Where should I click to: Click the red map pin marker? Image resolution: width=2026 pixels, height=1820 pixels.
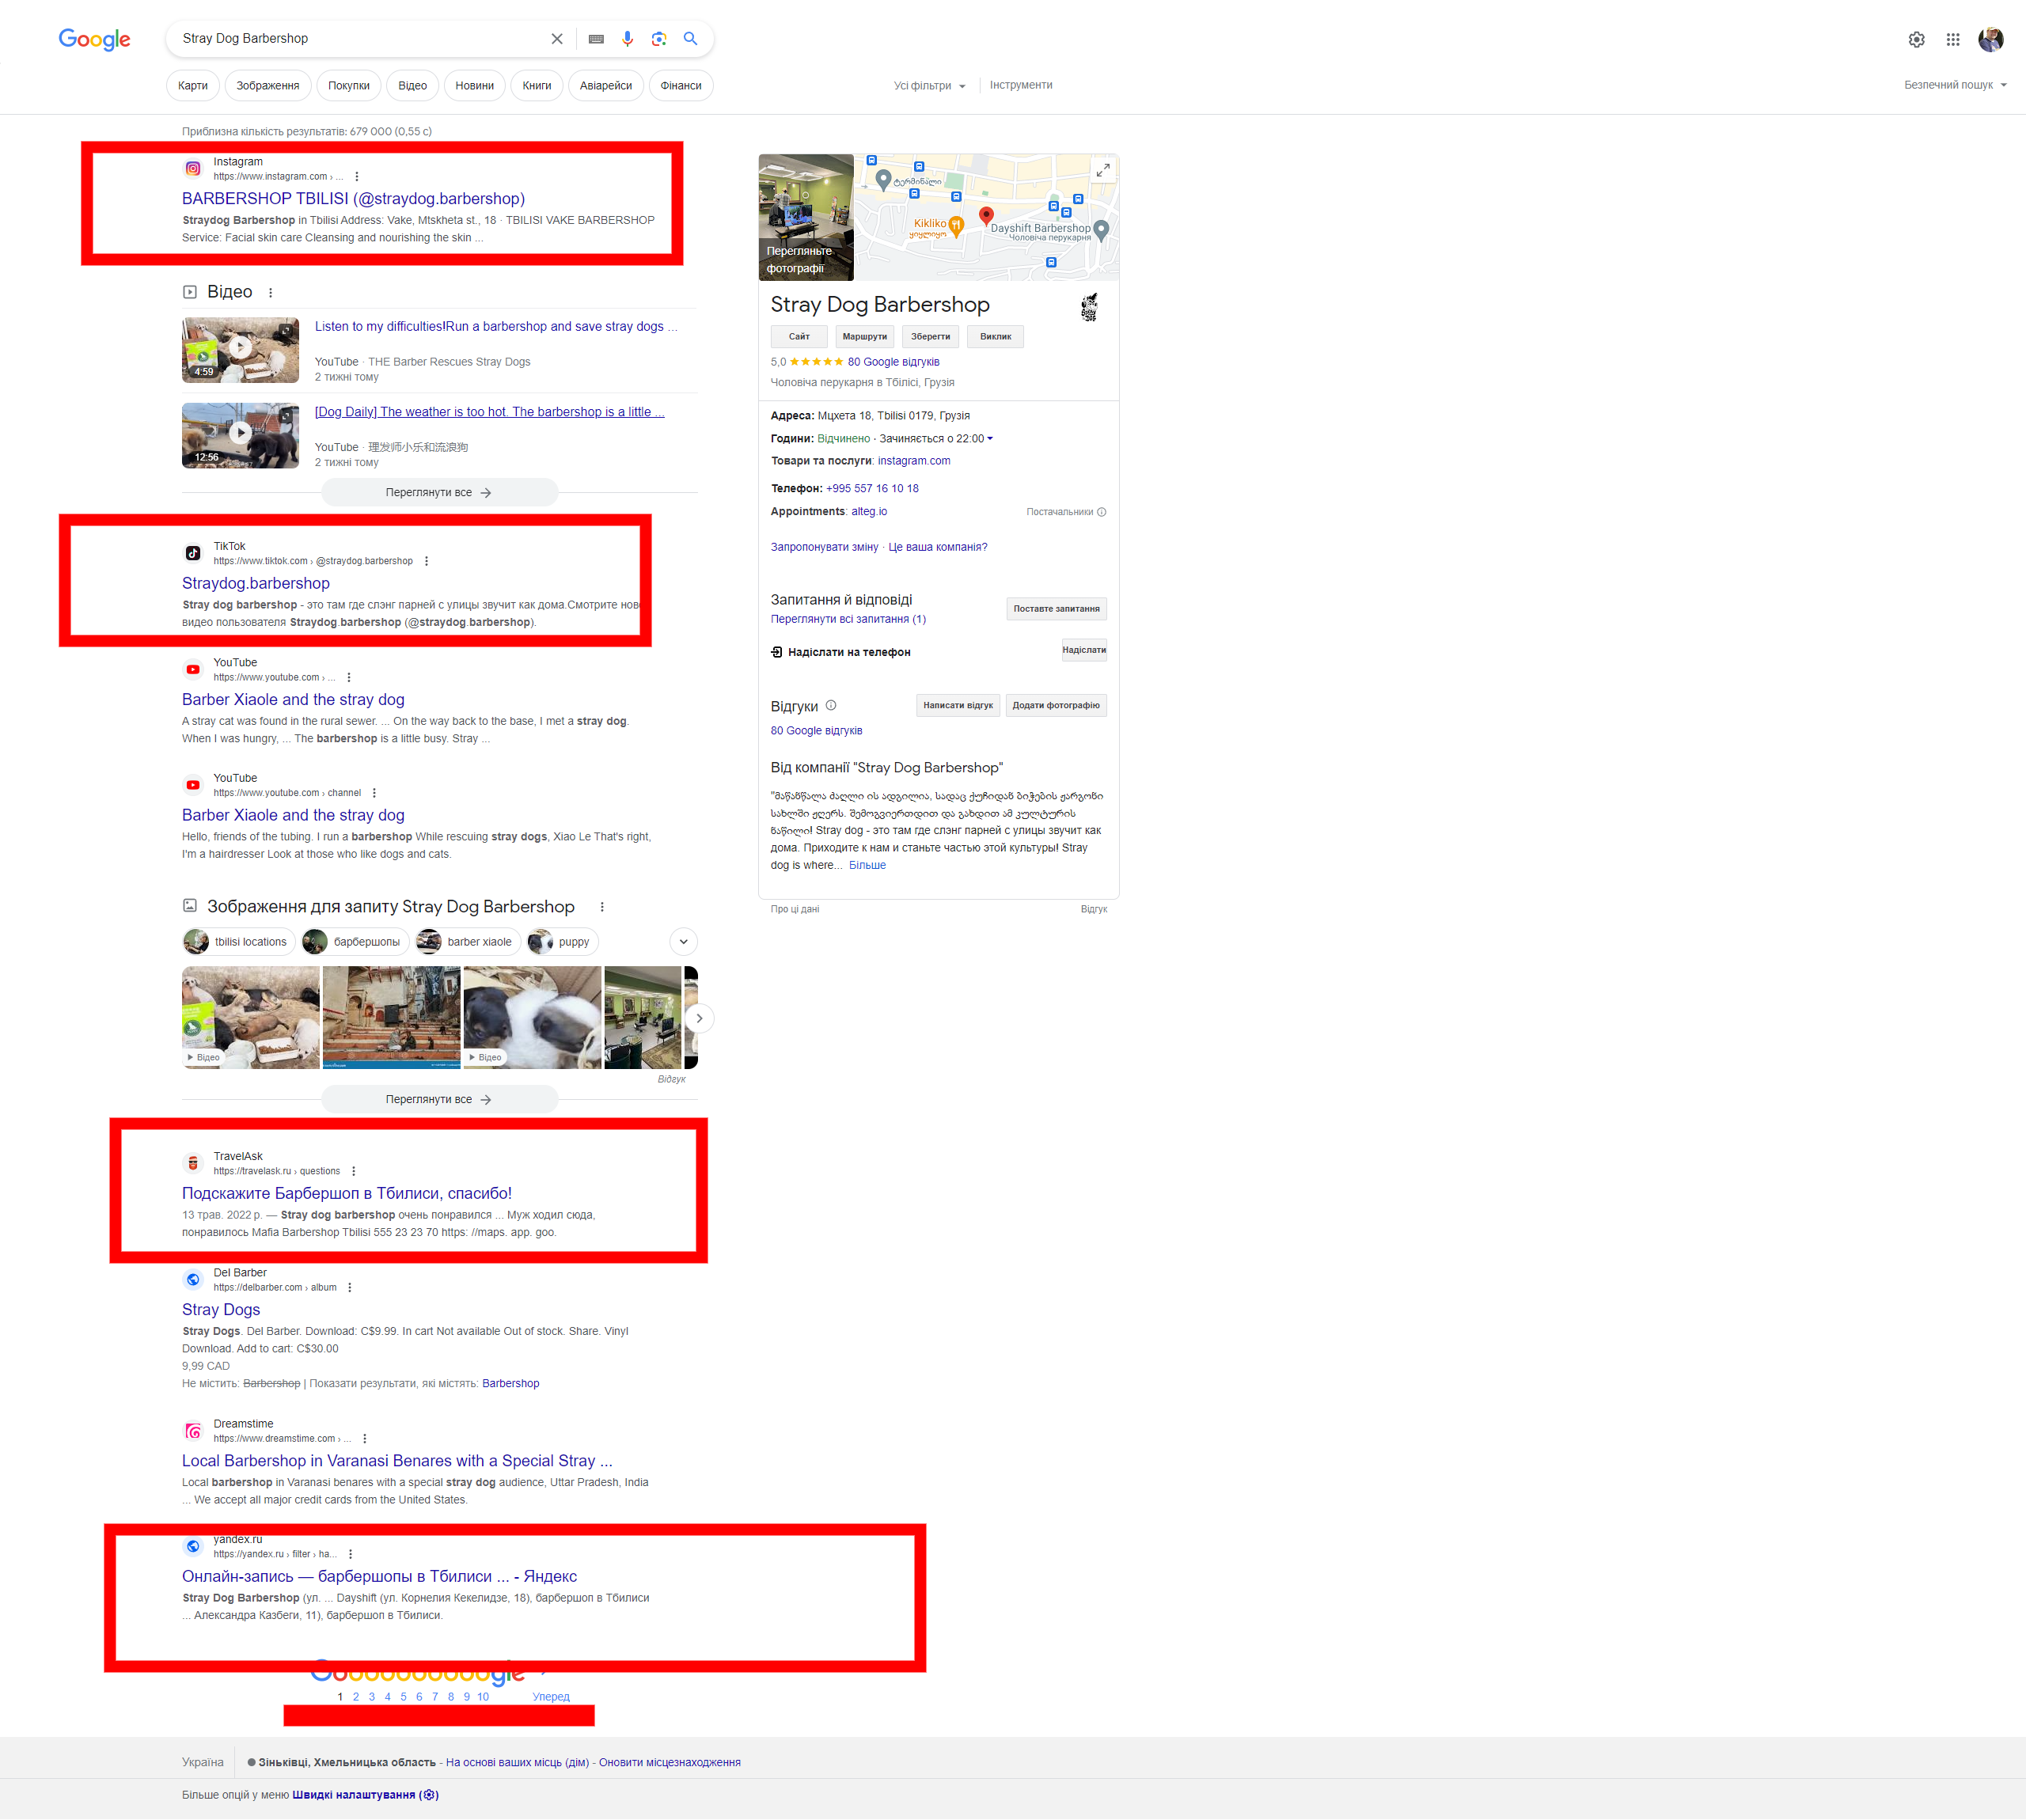click(986, 216)
